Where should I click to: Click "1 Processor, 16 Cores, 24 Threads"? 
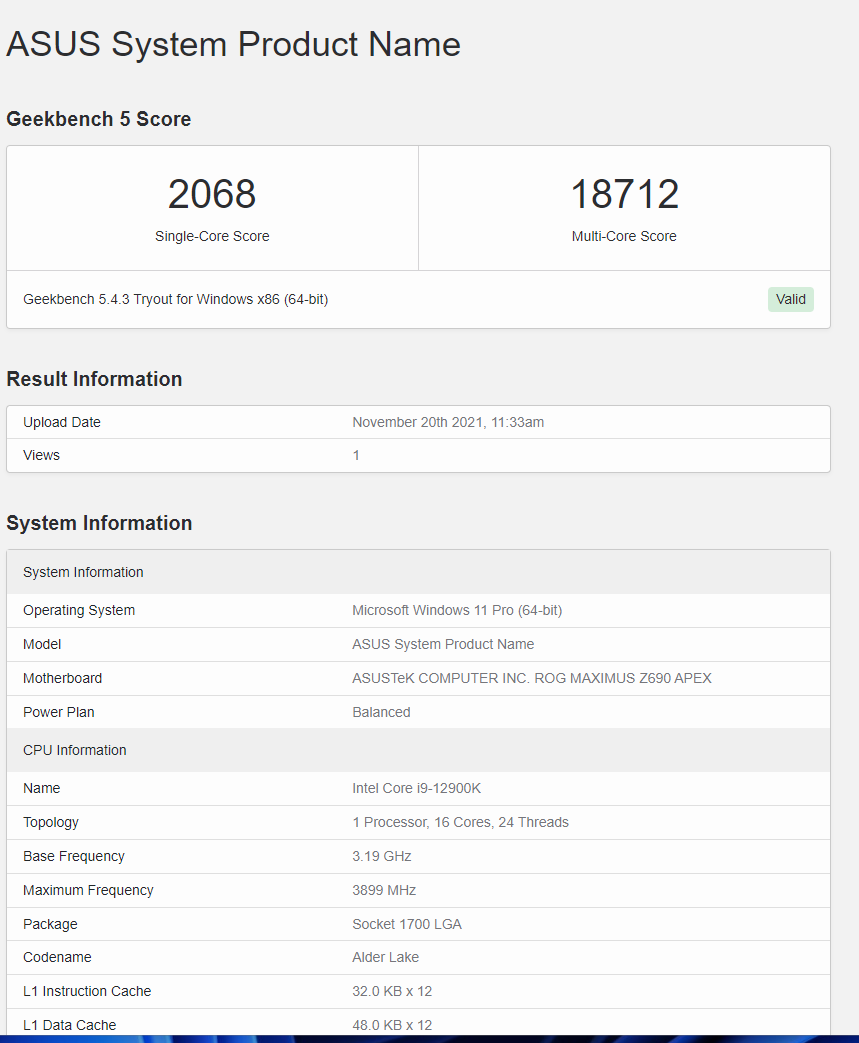(x=460, y=822)
